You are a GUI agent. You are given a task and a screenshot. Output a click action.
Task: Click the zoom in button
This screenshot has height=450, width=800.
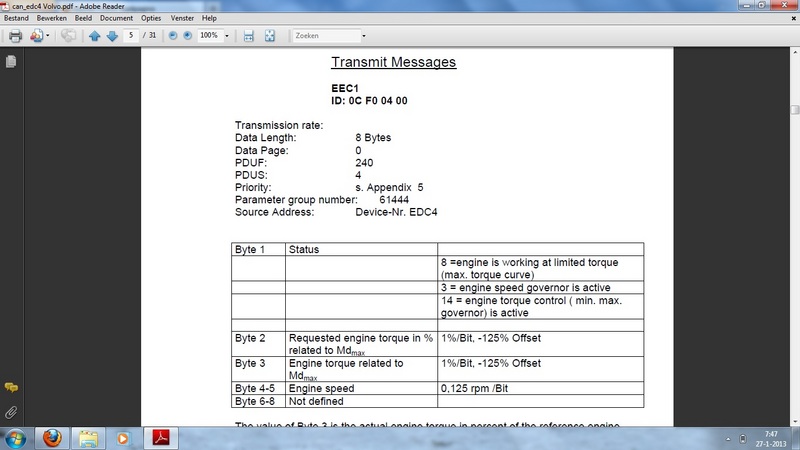pos(189,35)
